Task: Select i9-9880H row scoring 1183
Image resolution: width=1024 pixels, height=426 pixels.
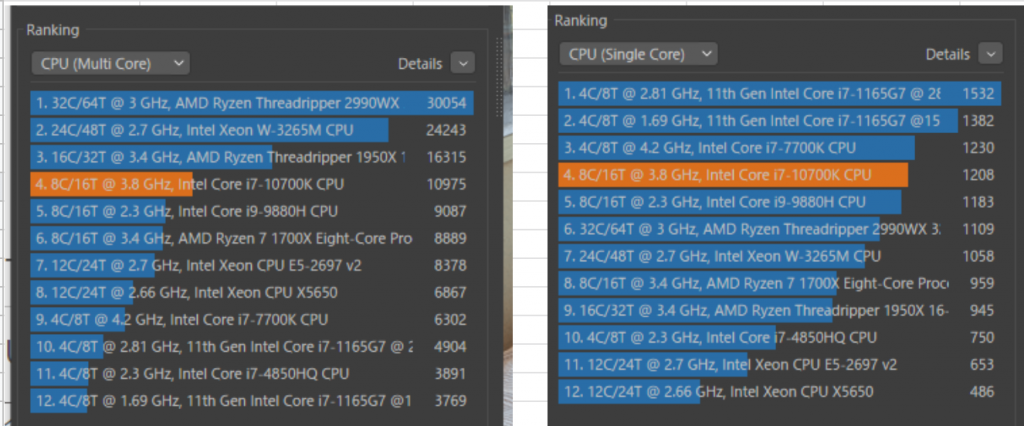Action: pyautogui.click(x=780, y=202)
